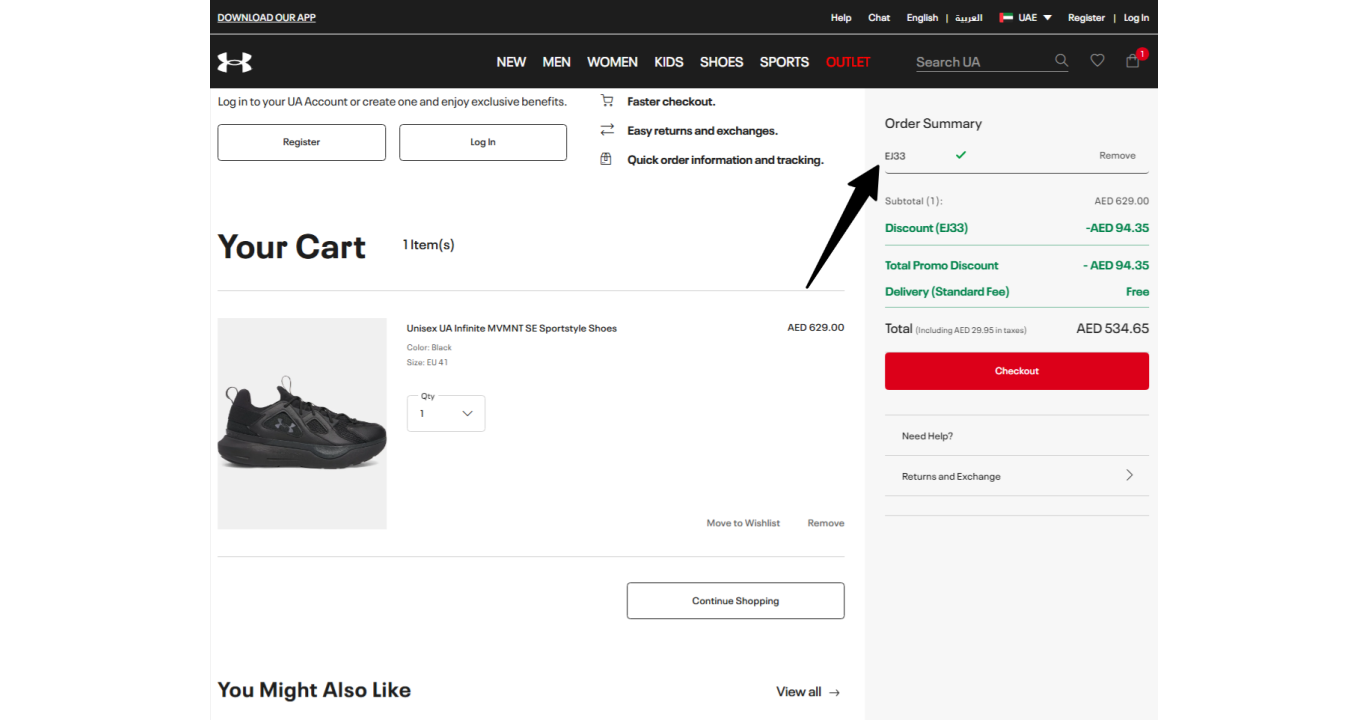Image resolution: width=1368 pixels, height=720 pixels.
Task: Click the arrow icon next to View all
Action: [x=834, y=692]
